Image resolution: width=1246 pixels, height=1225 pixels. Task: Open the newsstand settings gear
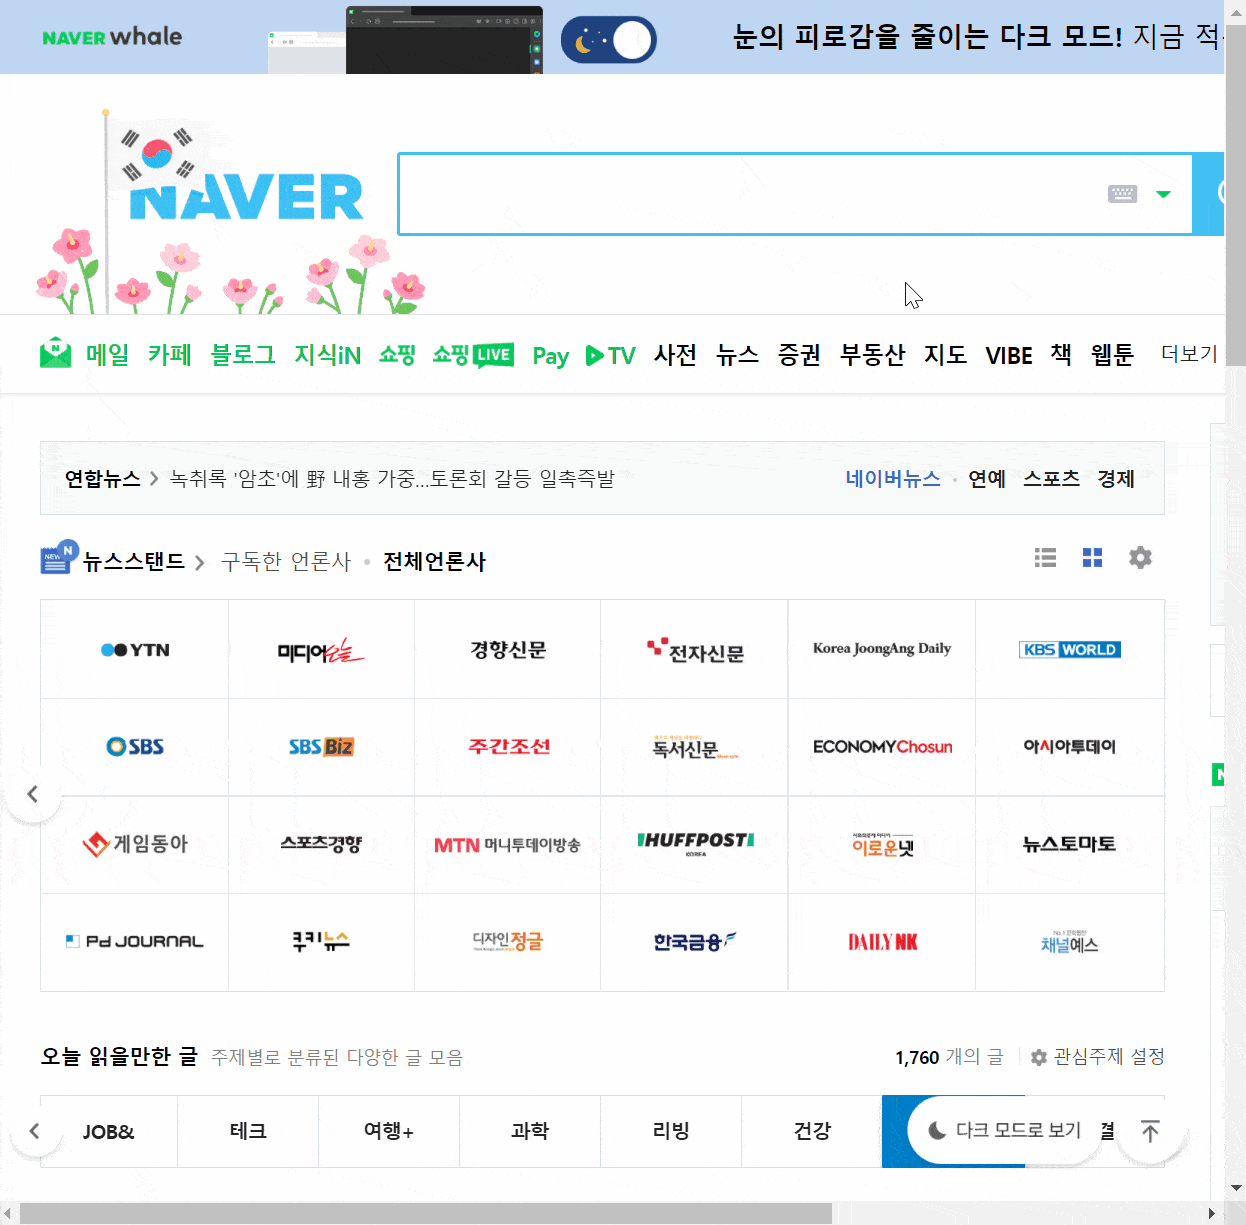point(1140,557)
